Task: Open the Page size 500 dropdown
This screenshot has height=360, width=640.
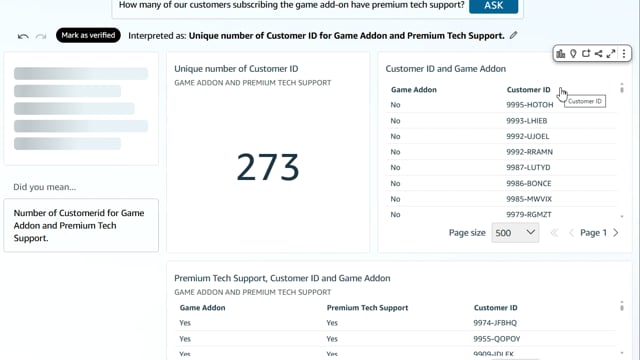Action: click(515, 233)
